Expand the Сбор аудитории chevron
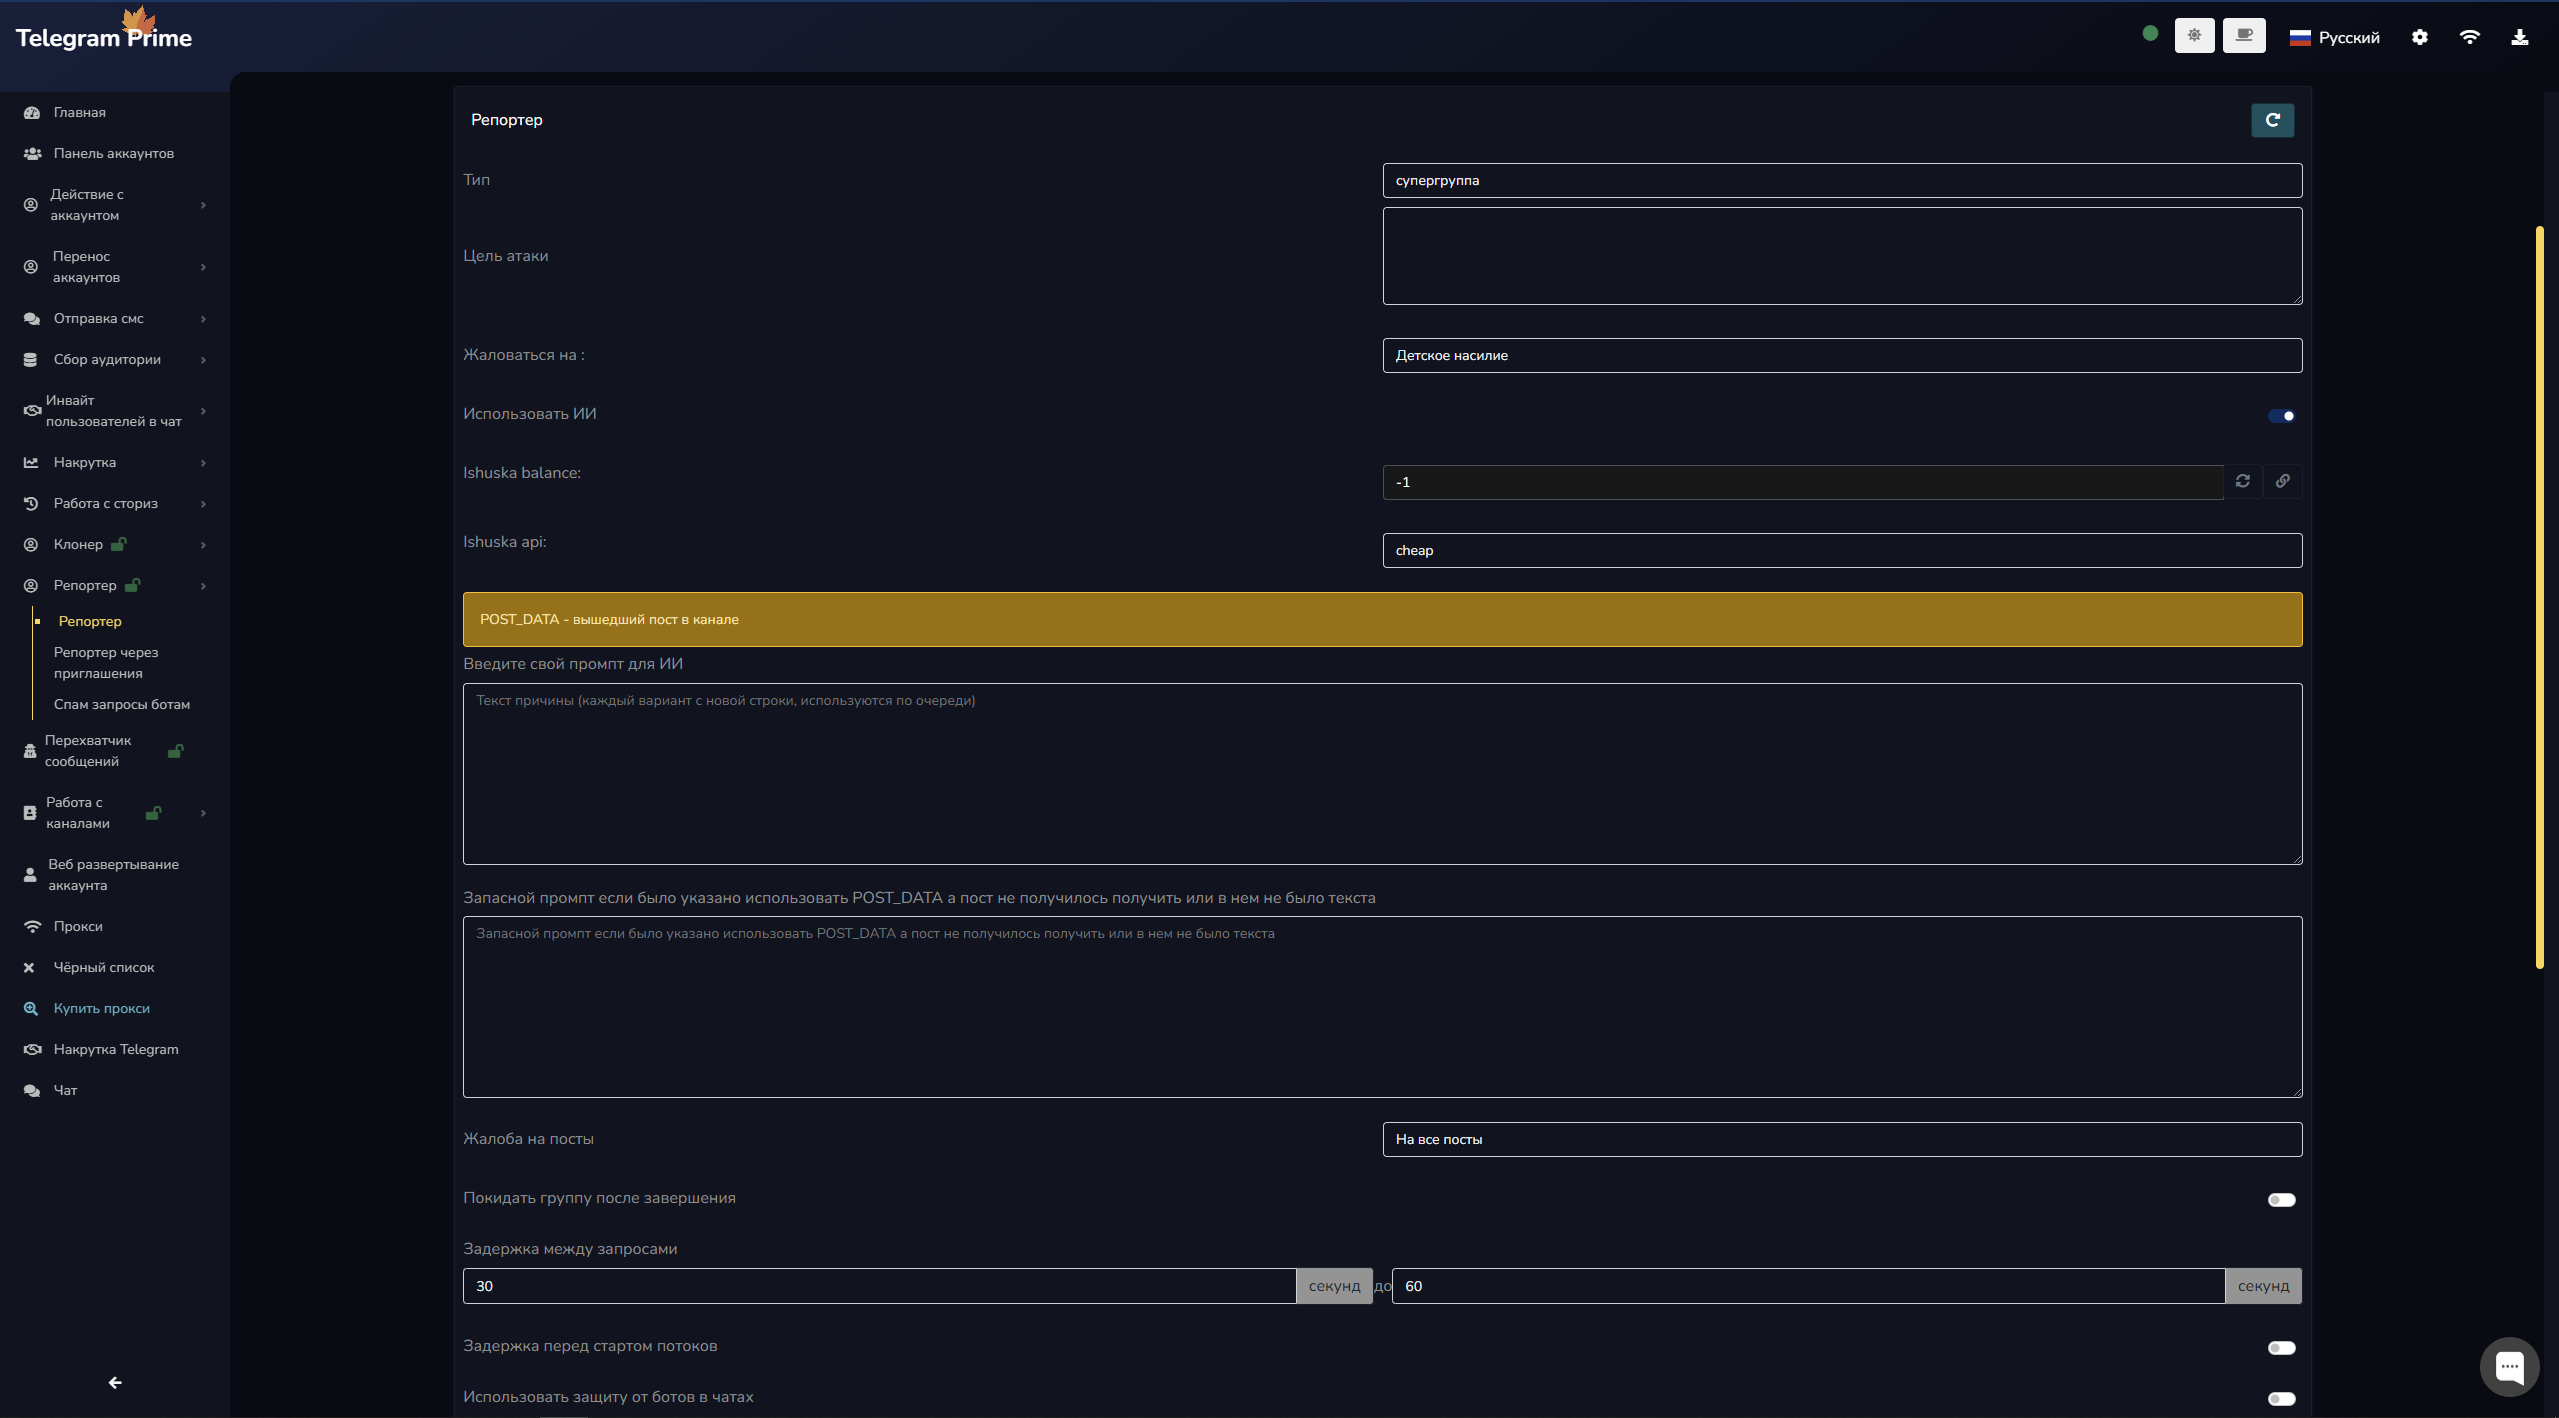2559x1418 pixels. coord(203,361)
